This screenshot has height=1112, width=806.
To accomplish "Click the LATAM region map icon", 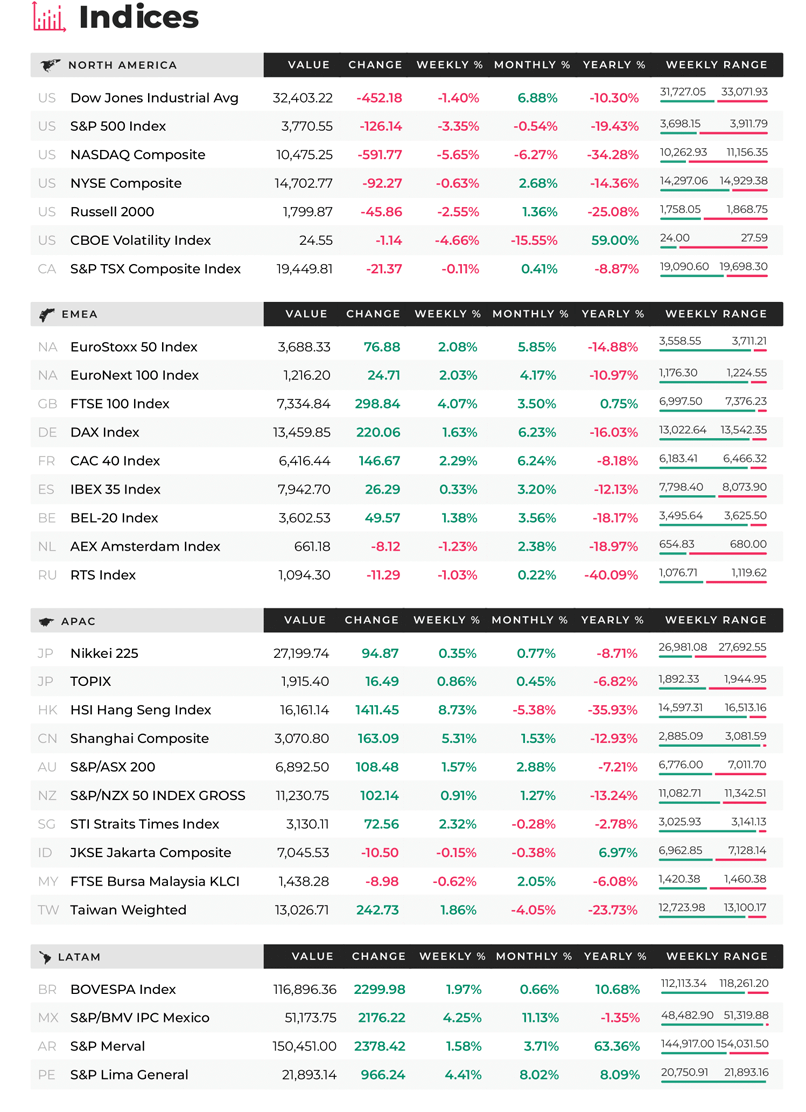I will click(45, 957).
